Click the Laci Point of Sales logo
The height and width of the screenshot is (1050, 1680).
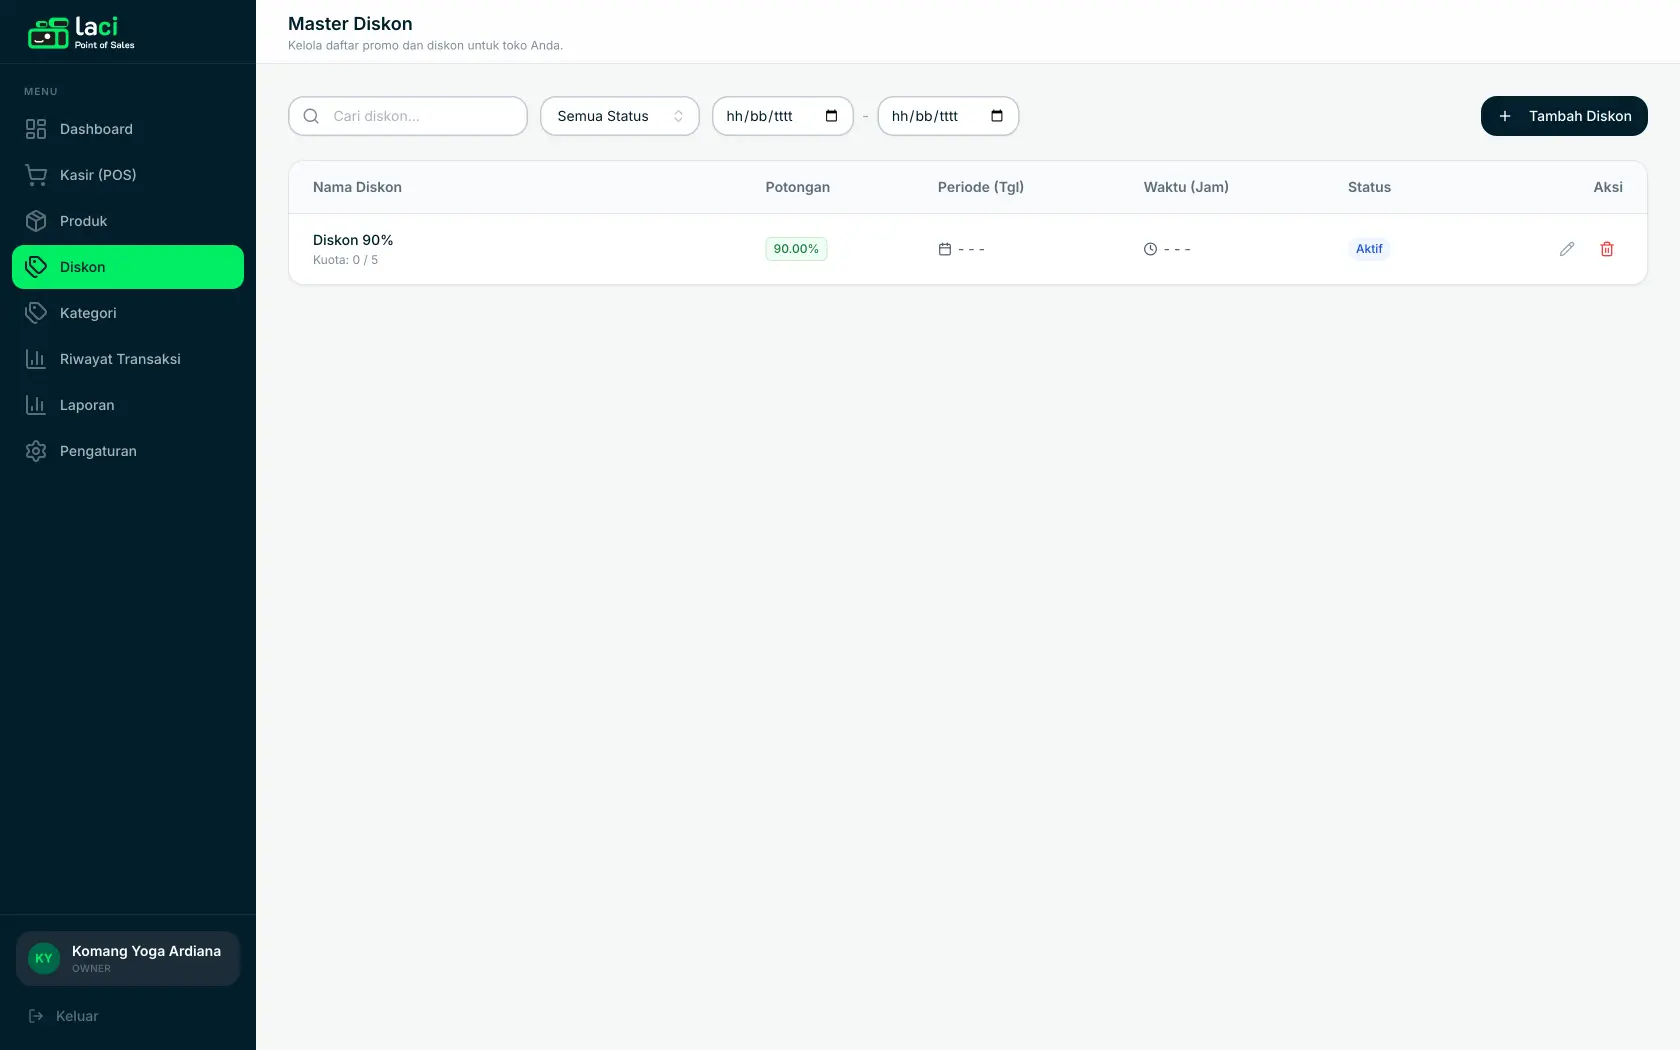pyautogui.click(x=81, y=32)
